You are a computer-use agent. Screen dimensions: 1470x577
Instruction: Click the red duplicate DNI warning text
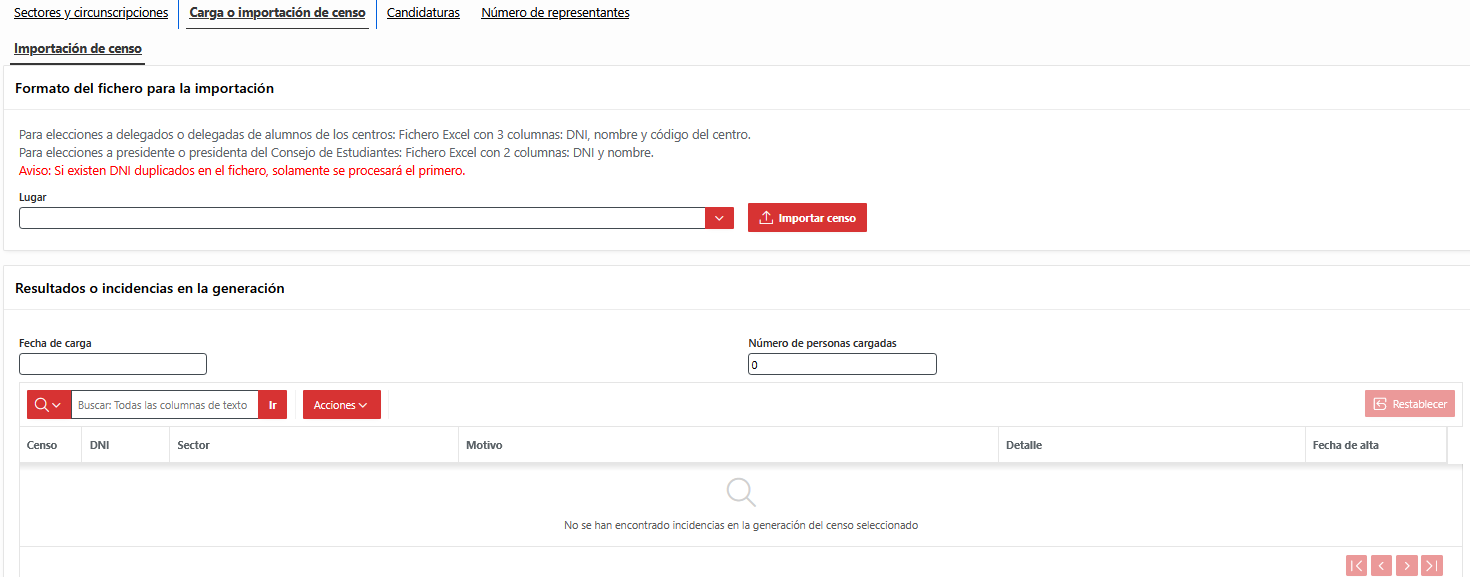click(x=242, y=171)
